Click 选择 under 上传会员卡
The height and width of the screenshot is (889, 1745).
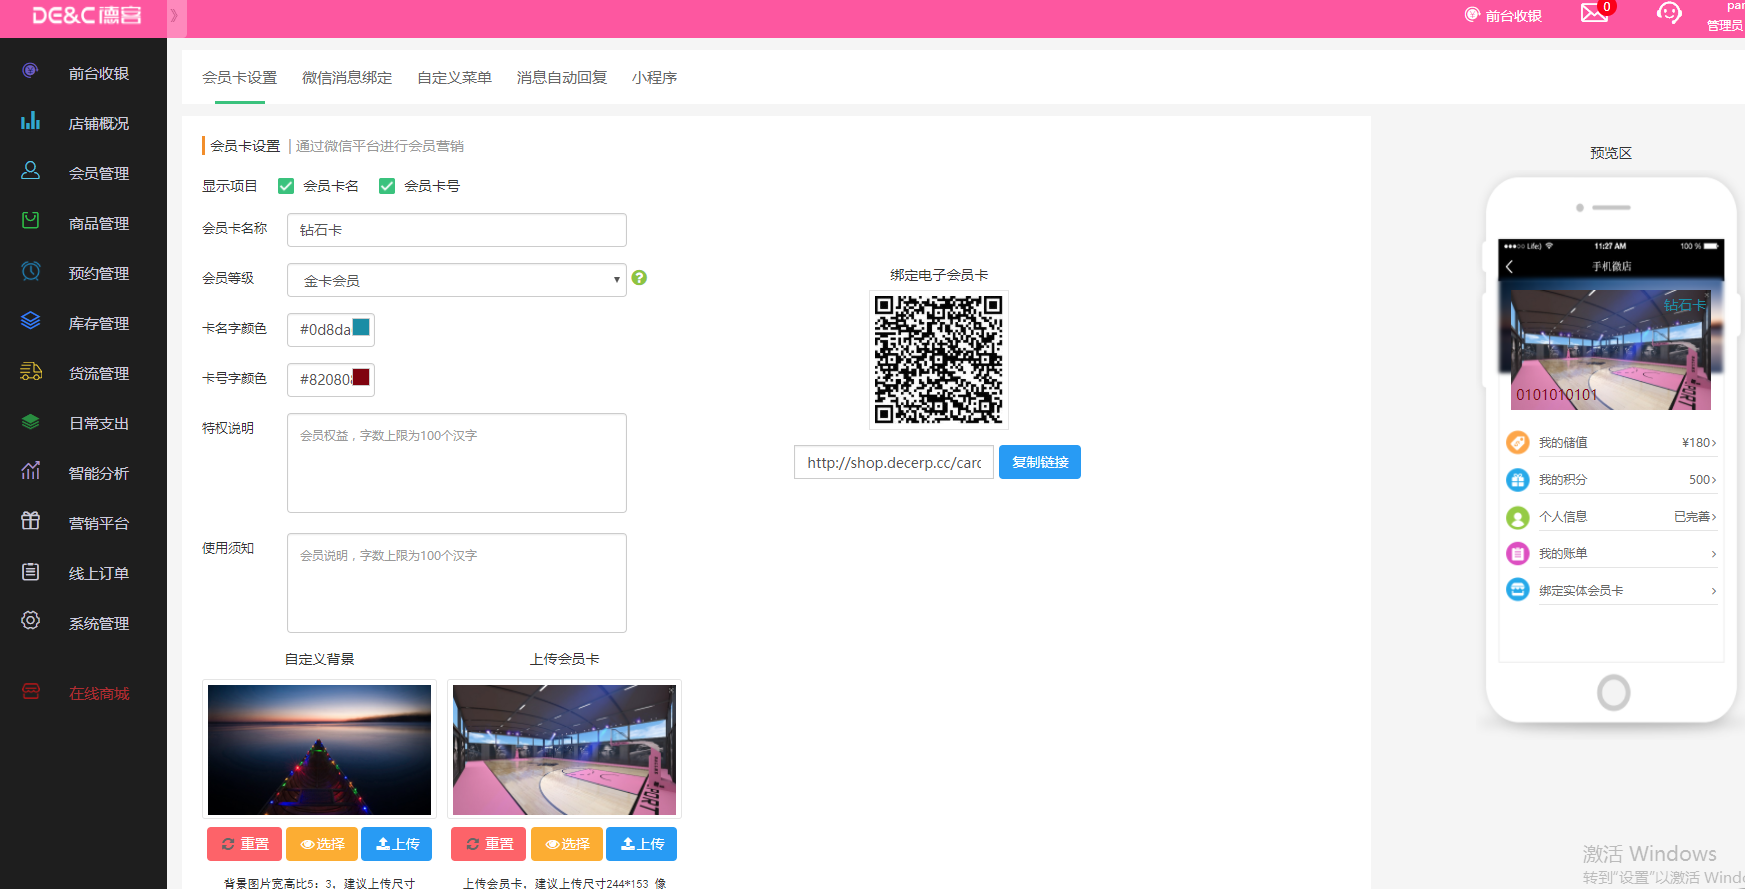pos(567,844)
